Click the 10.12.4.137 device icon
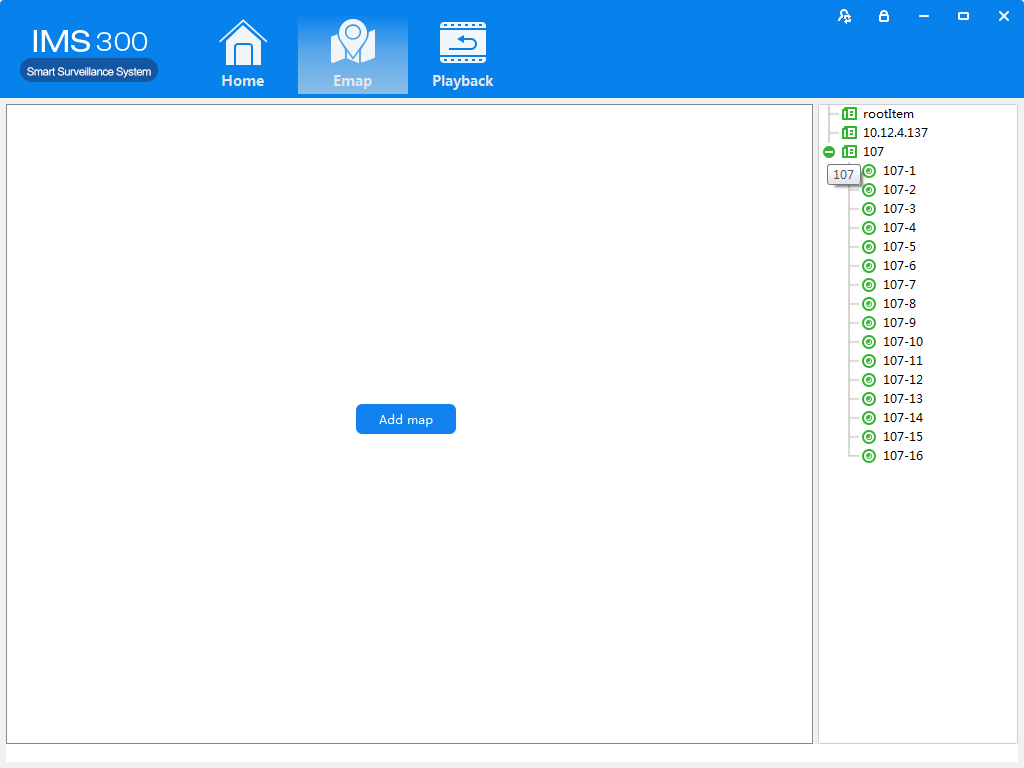Image resolution: width=1024 pixels, height=768 pixels. 849,133
